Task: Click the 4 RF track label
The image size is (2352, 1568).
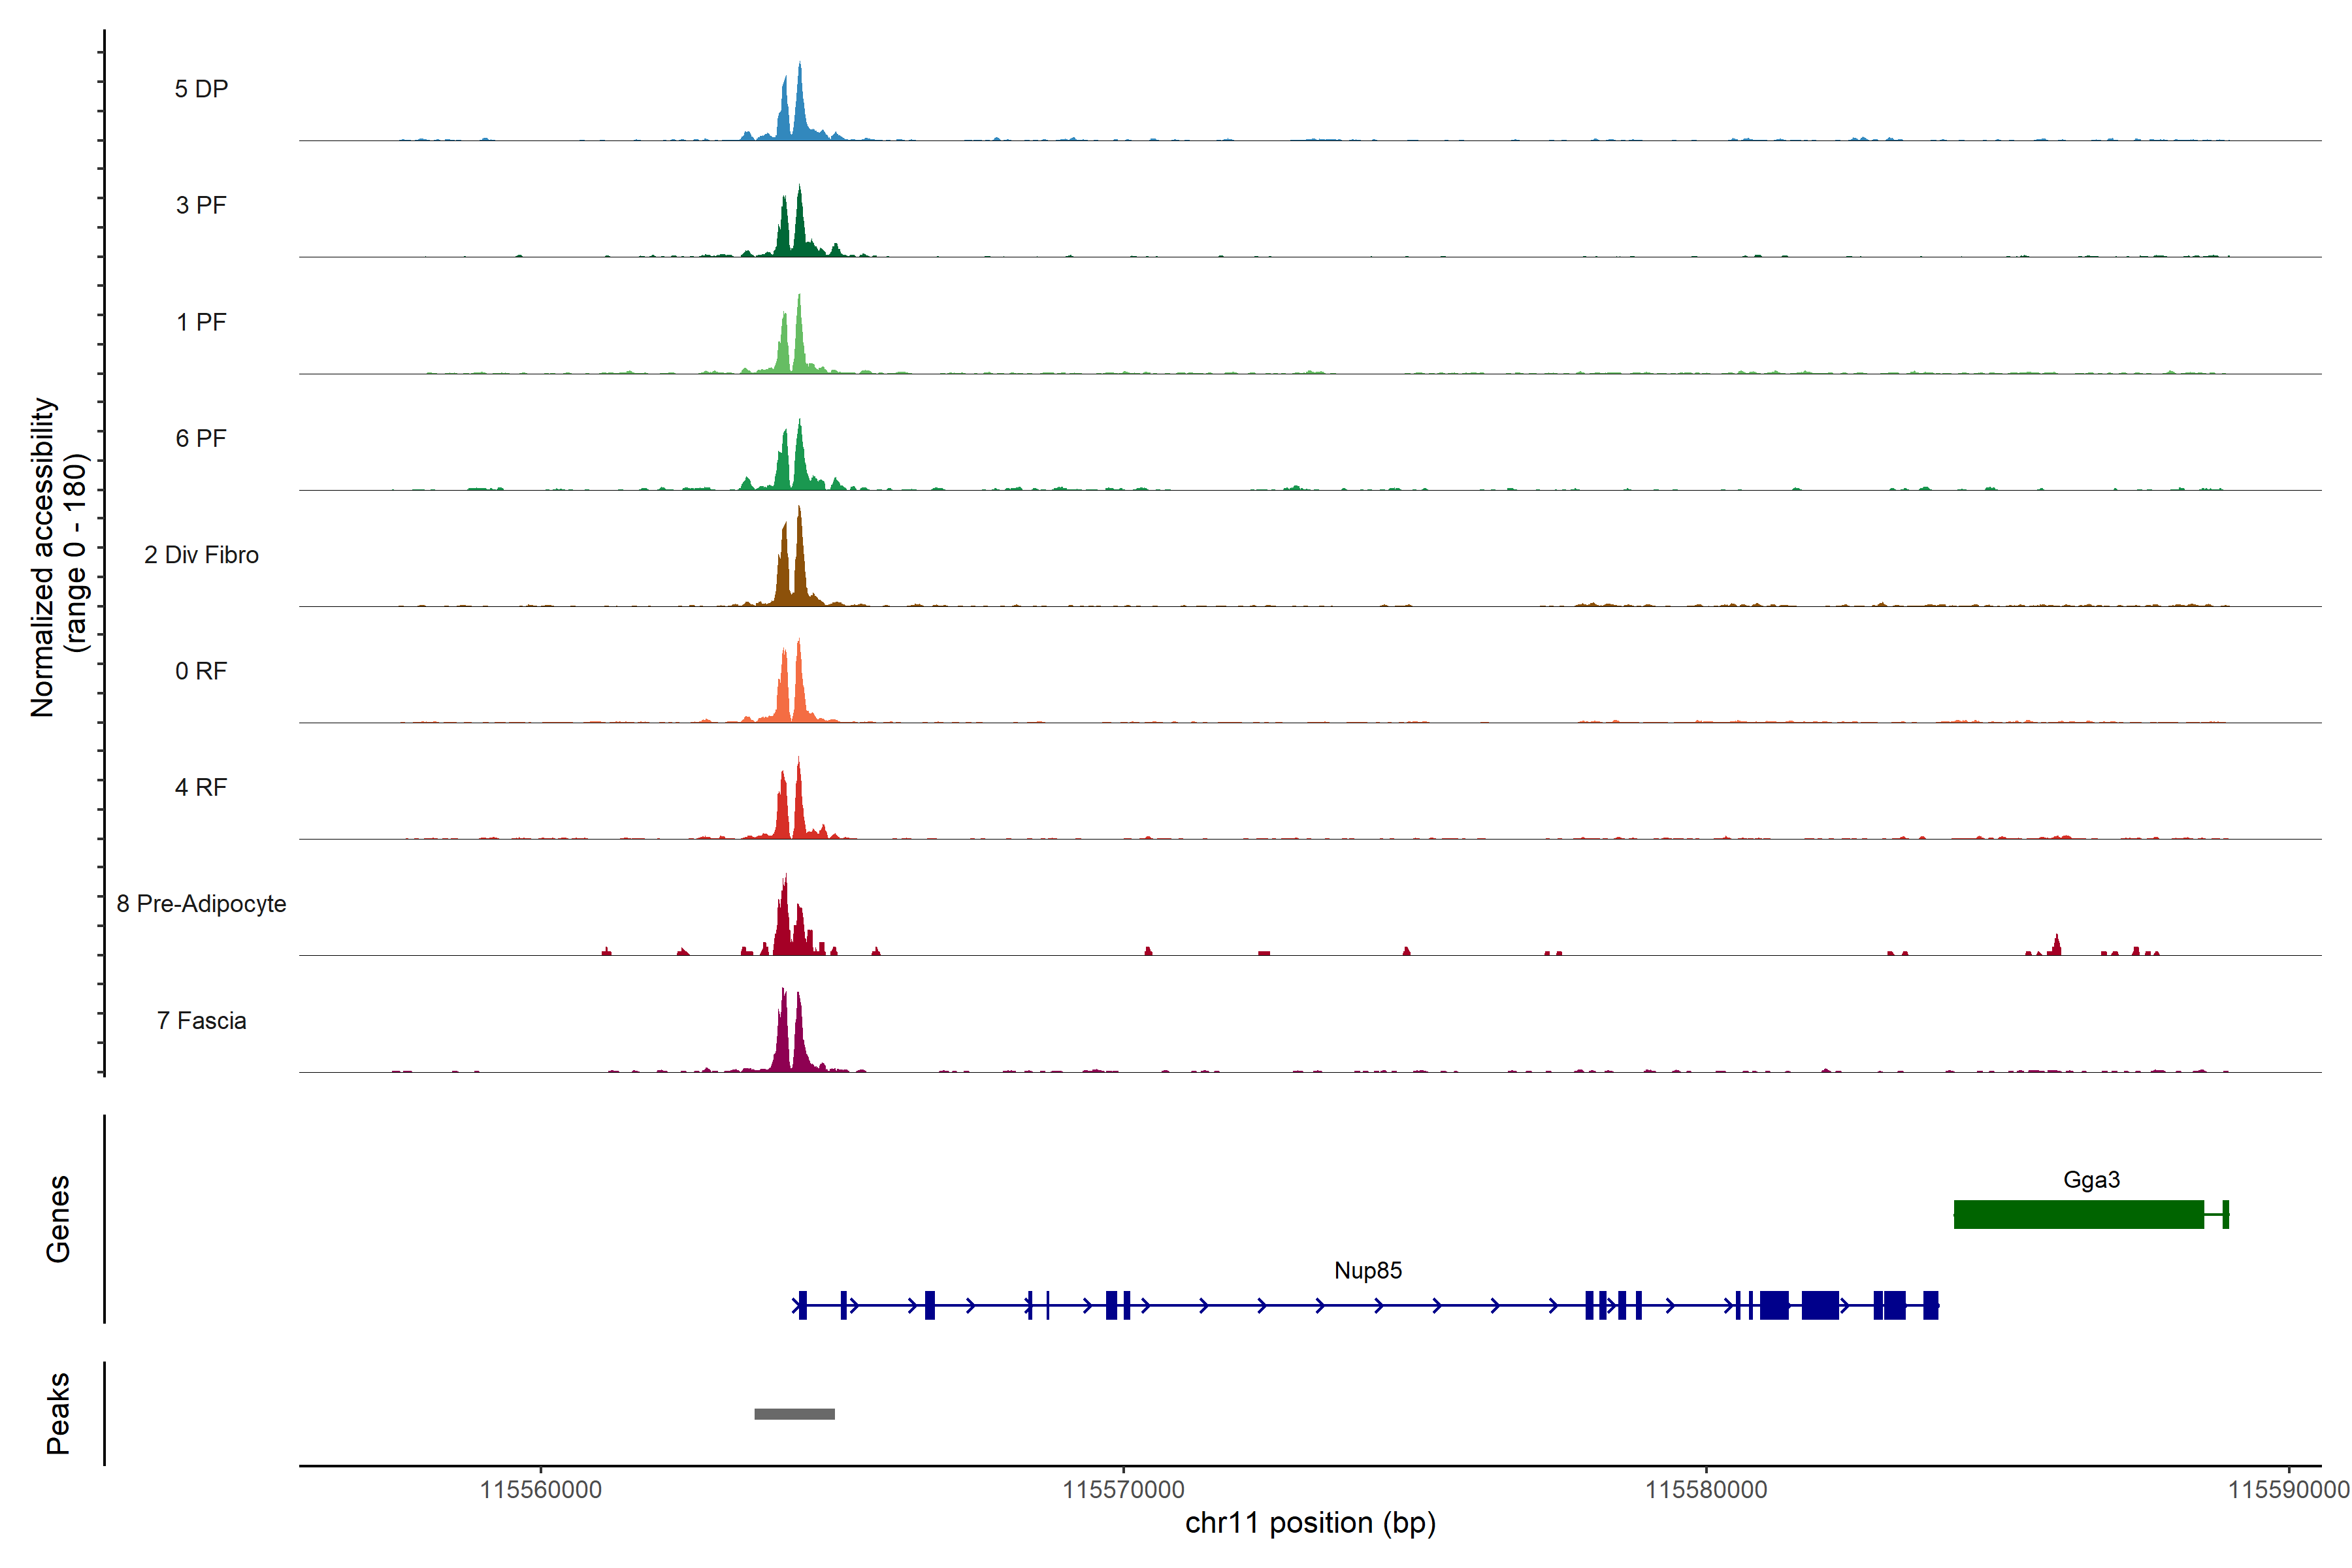Action: tap(201, 787)
